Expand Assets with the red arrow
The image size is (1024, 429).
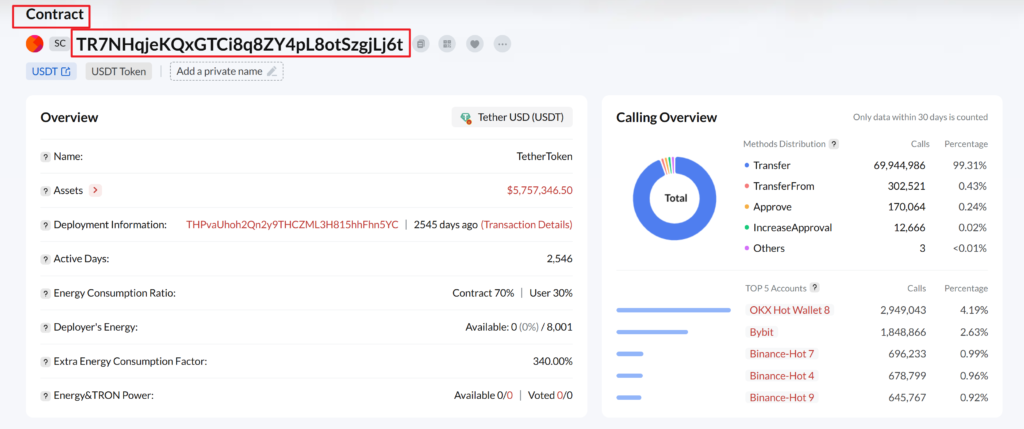click(95, 191)
